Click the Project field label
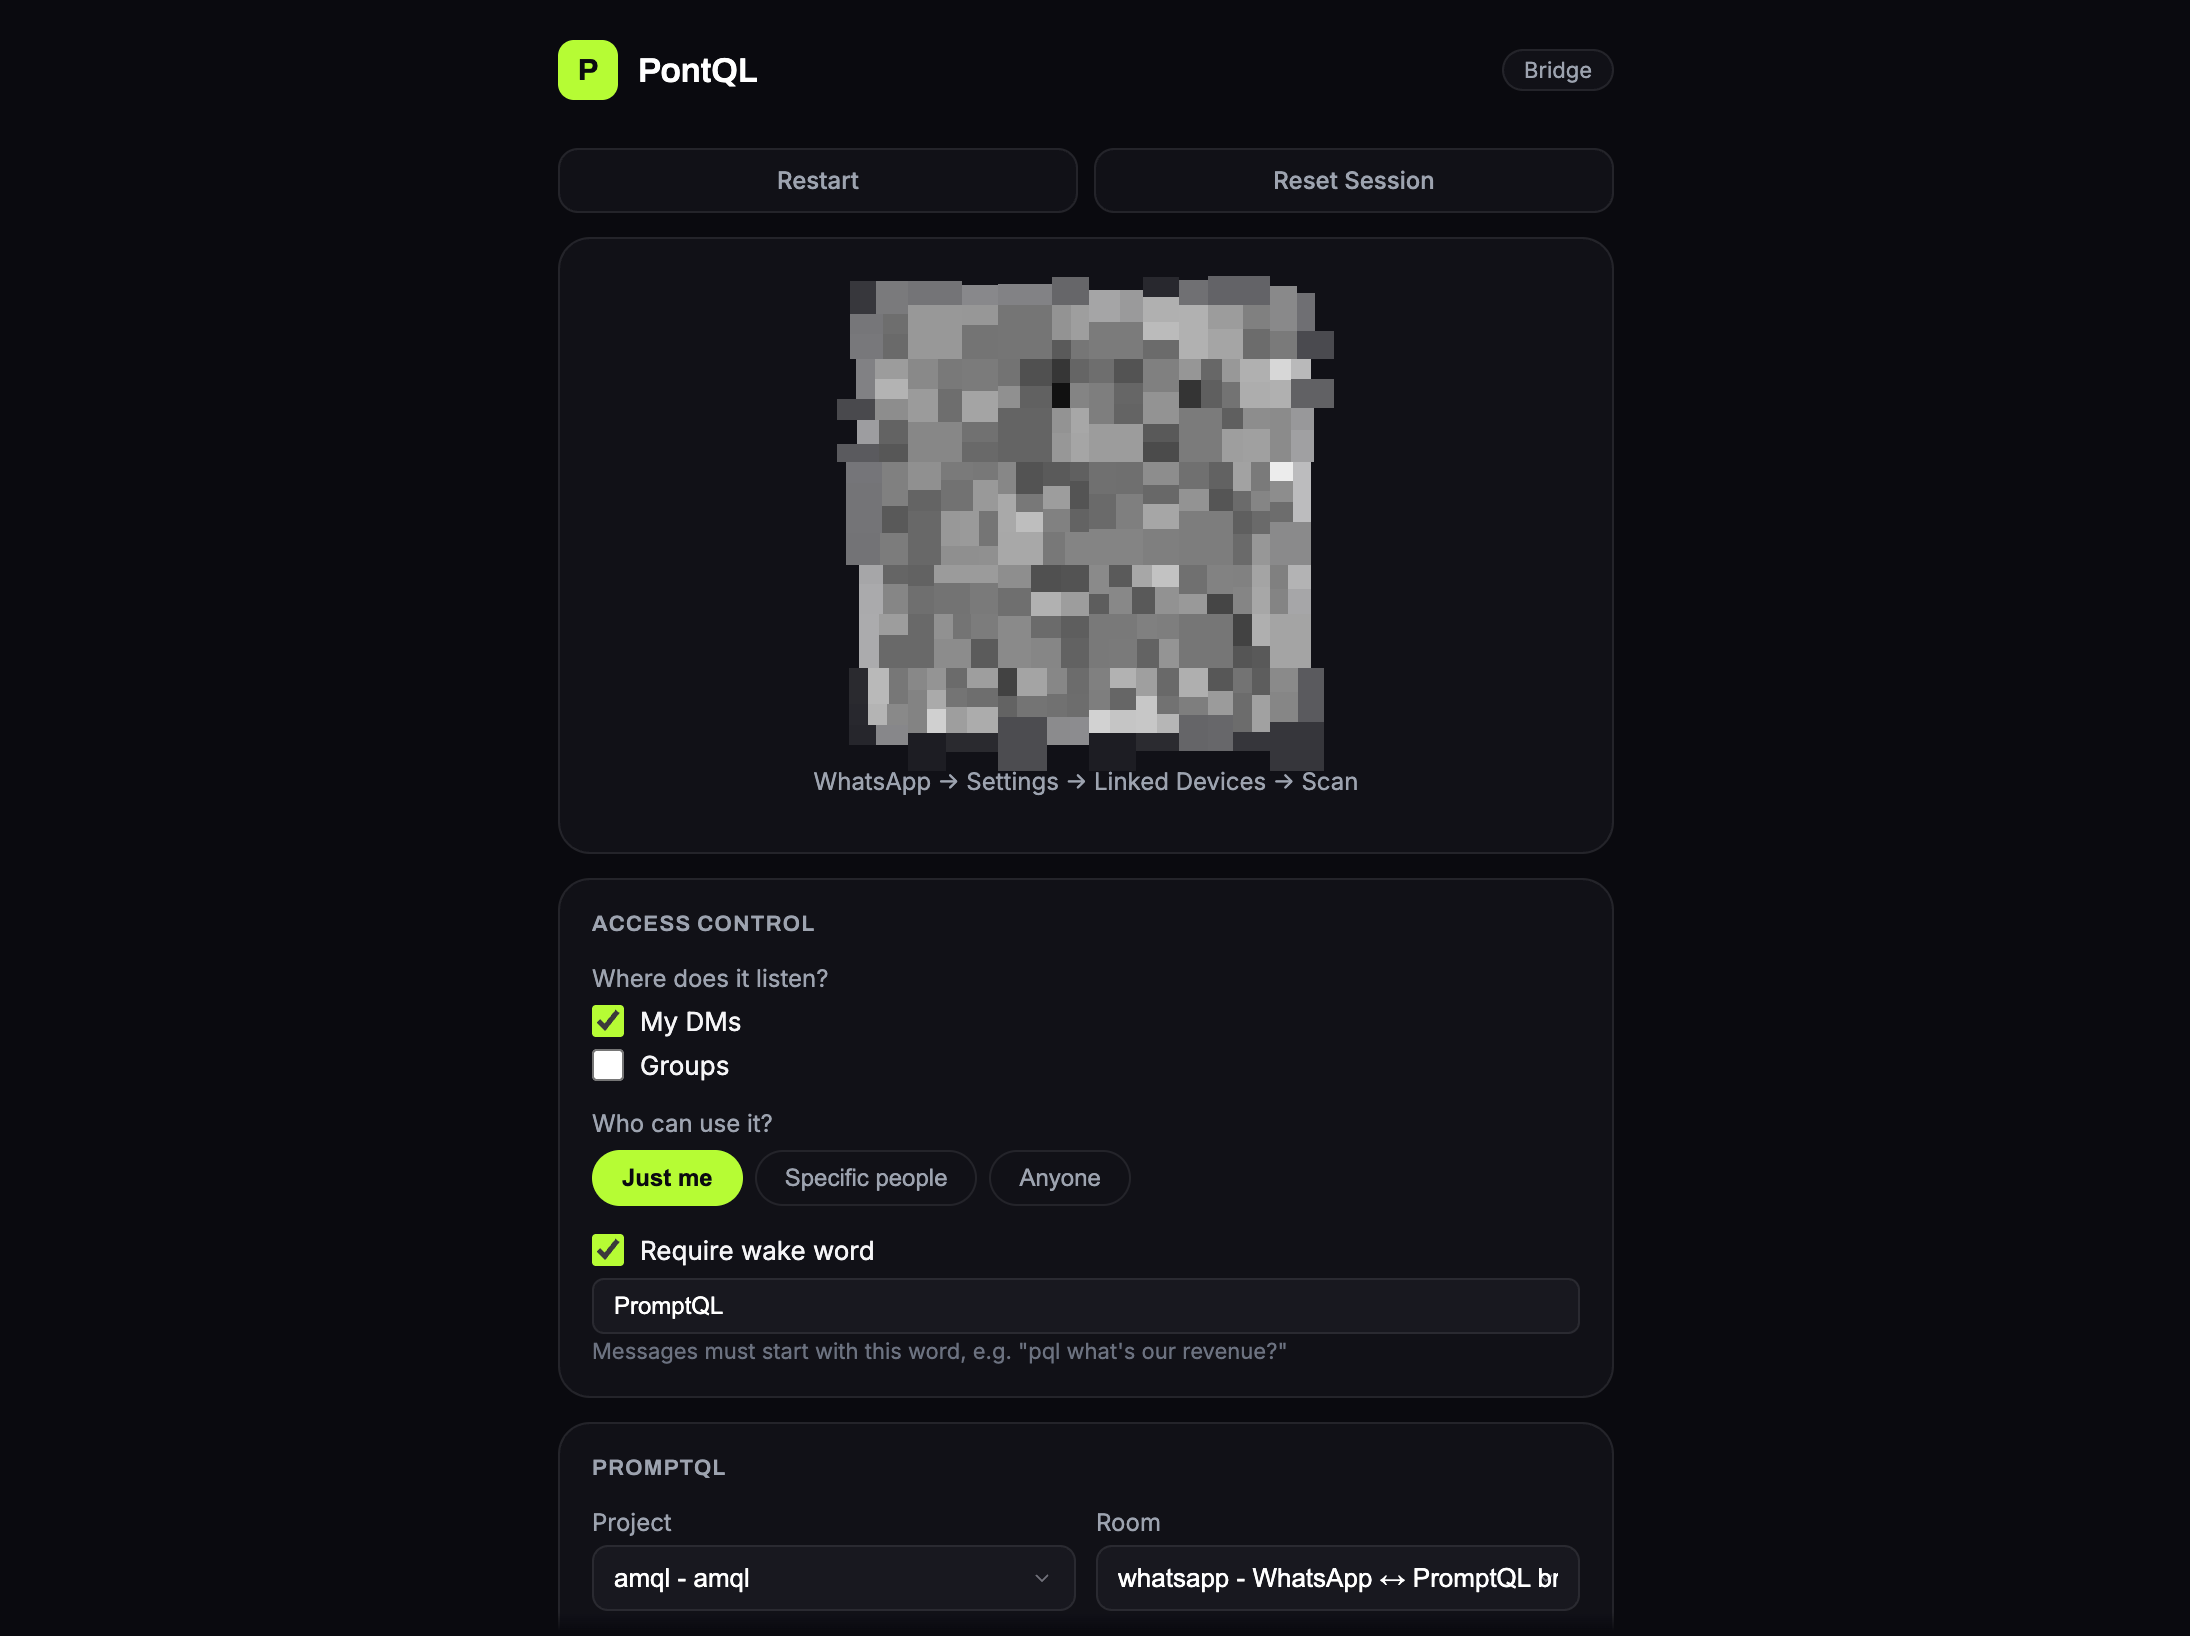Screen dimensions: 2190x1636 tap(632, 1522)
